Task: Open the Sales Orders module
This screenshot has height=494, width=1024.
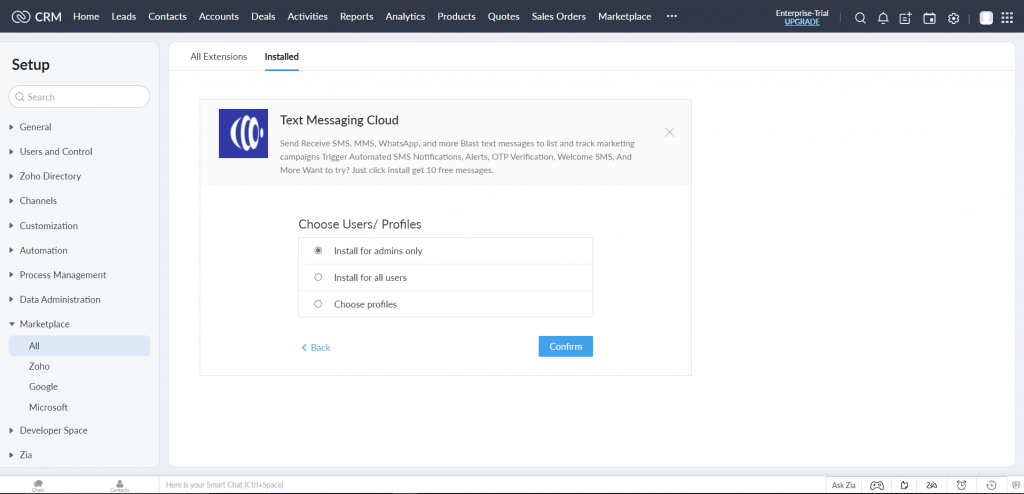Action: tap(559, 16)
